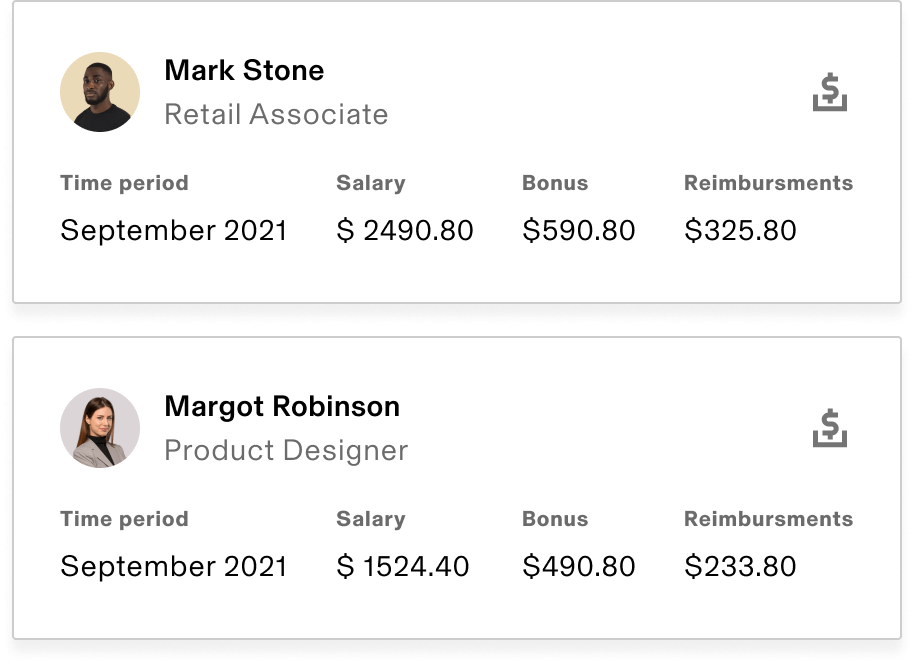
Task: Click the Retail Associate job title
Action: pyautogui.click(x=276, y=115)
